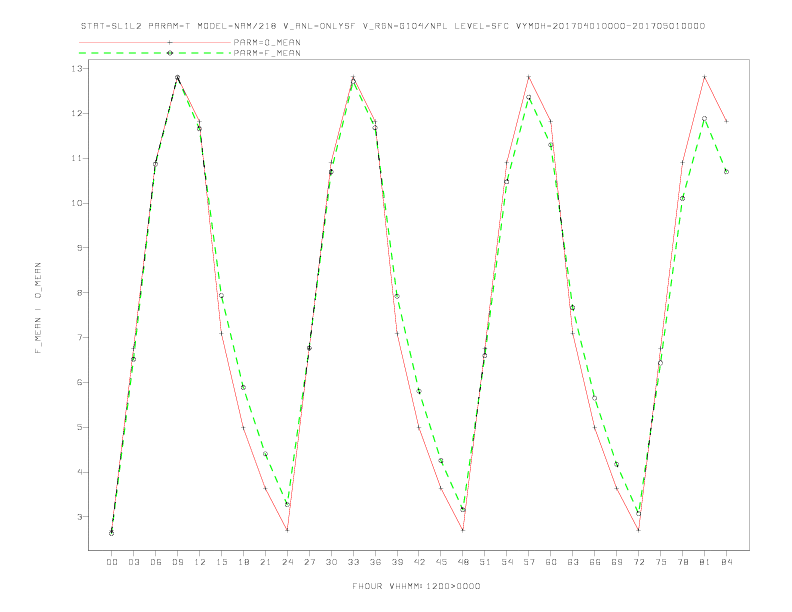Click the O_MEAN plus marker at hour 84
Viewport: 792px width, 612px height.
(726, 121)
